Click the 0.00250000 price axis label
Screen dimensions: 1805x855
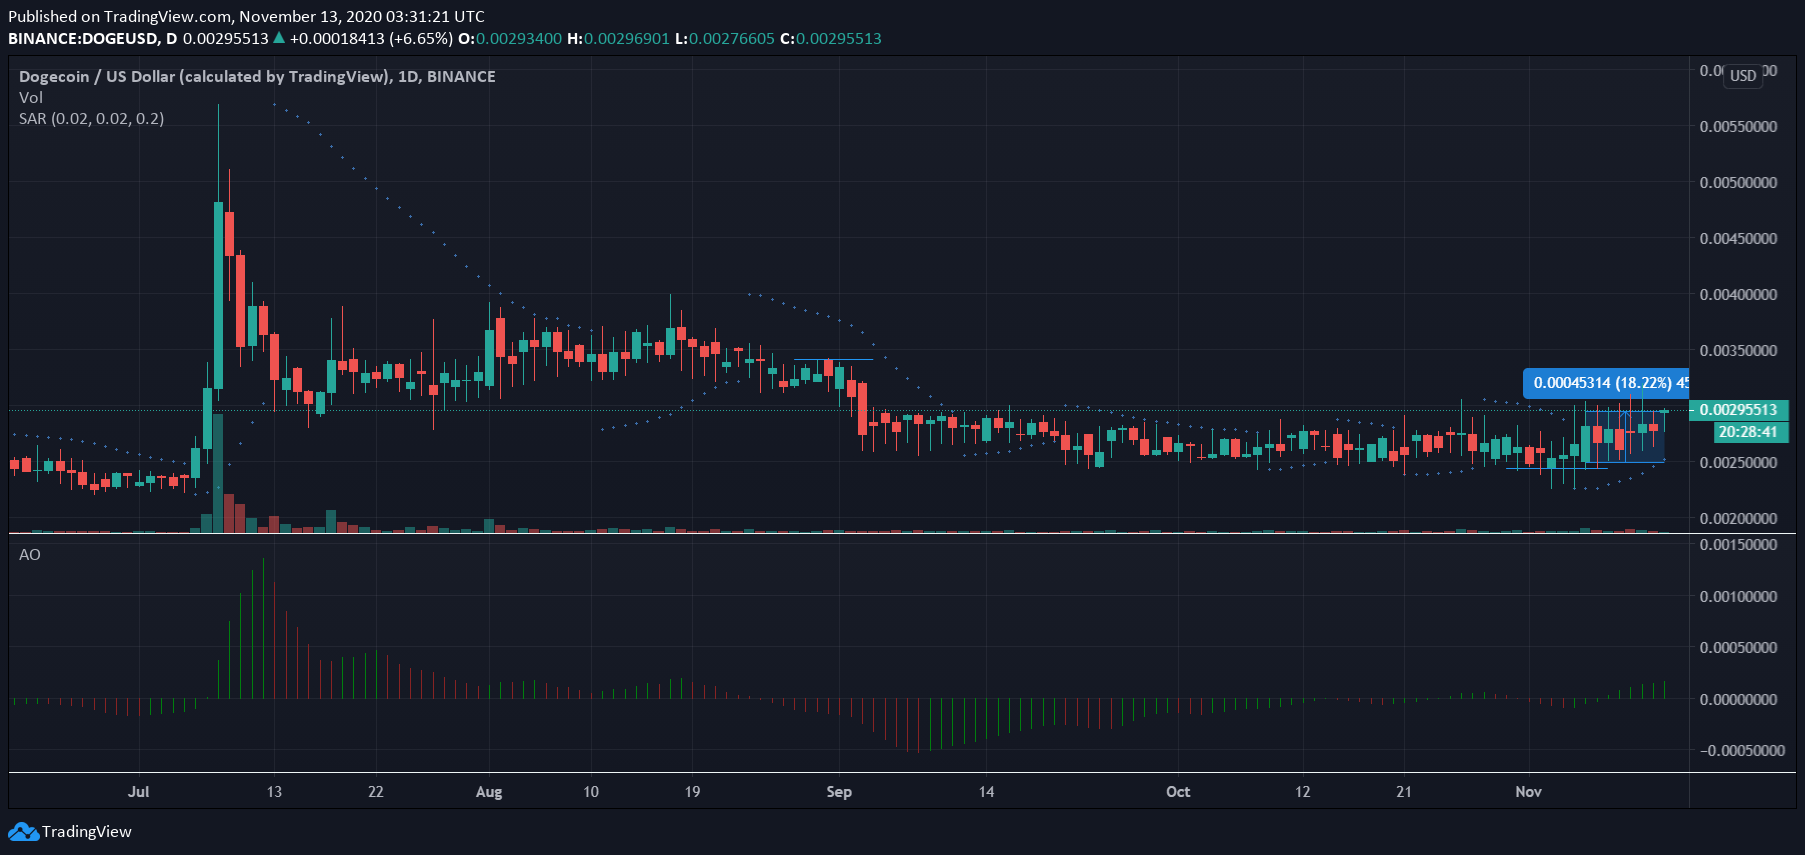click(x=1739, y=463)
